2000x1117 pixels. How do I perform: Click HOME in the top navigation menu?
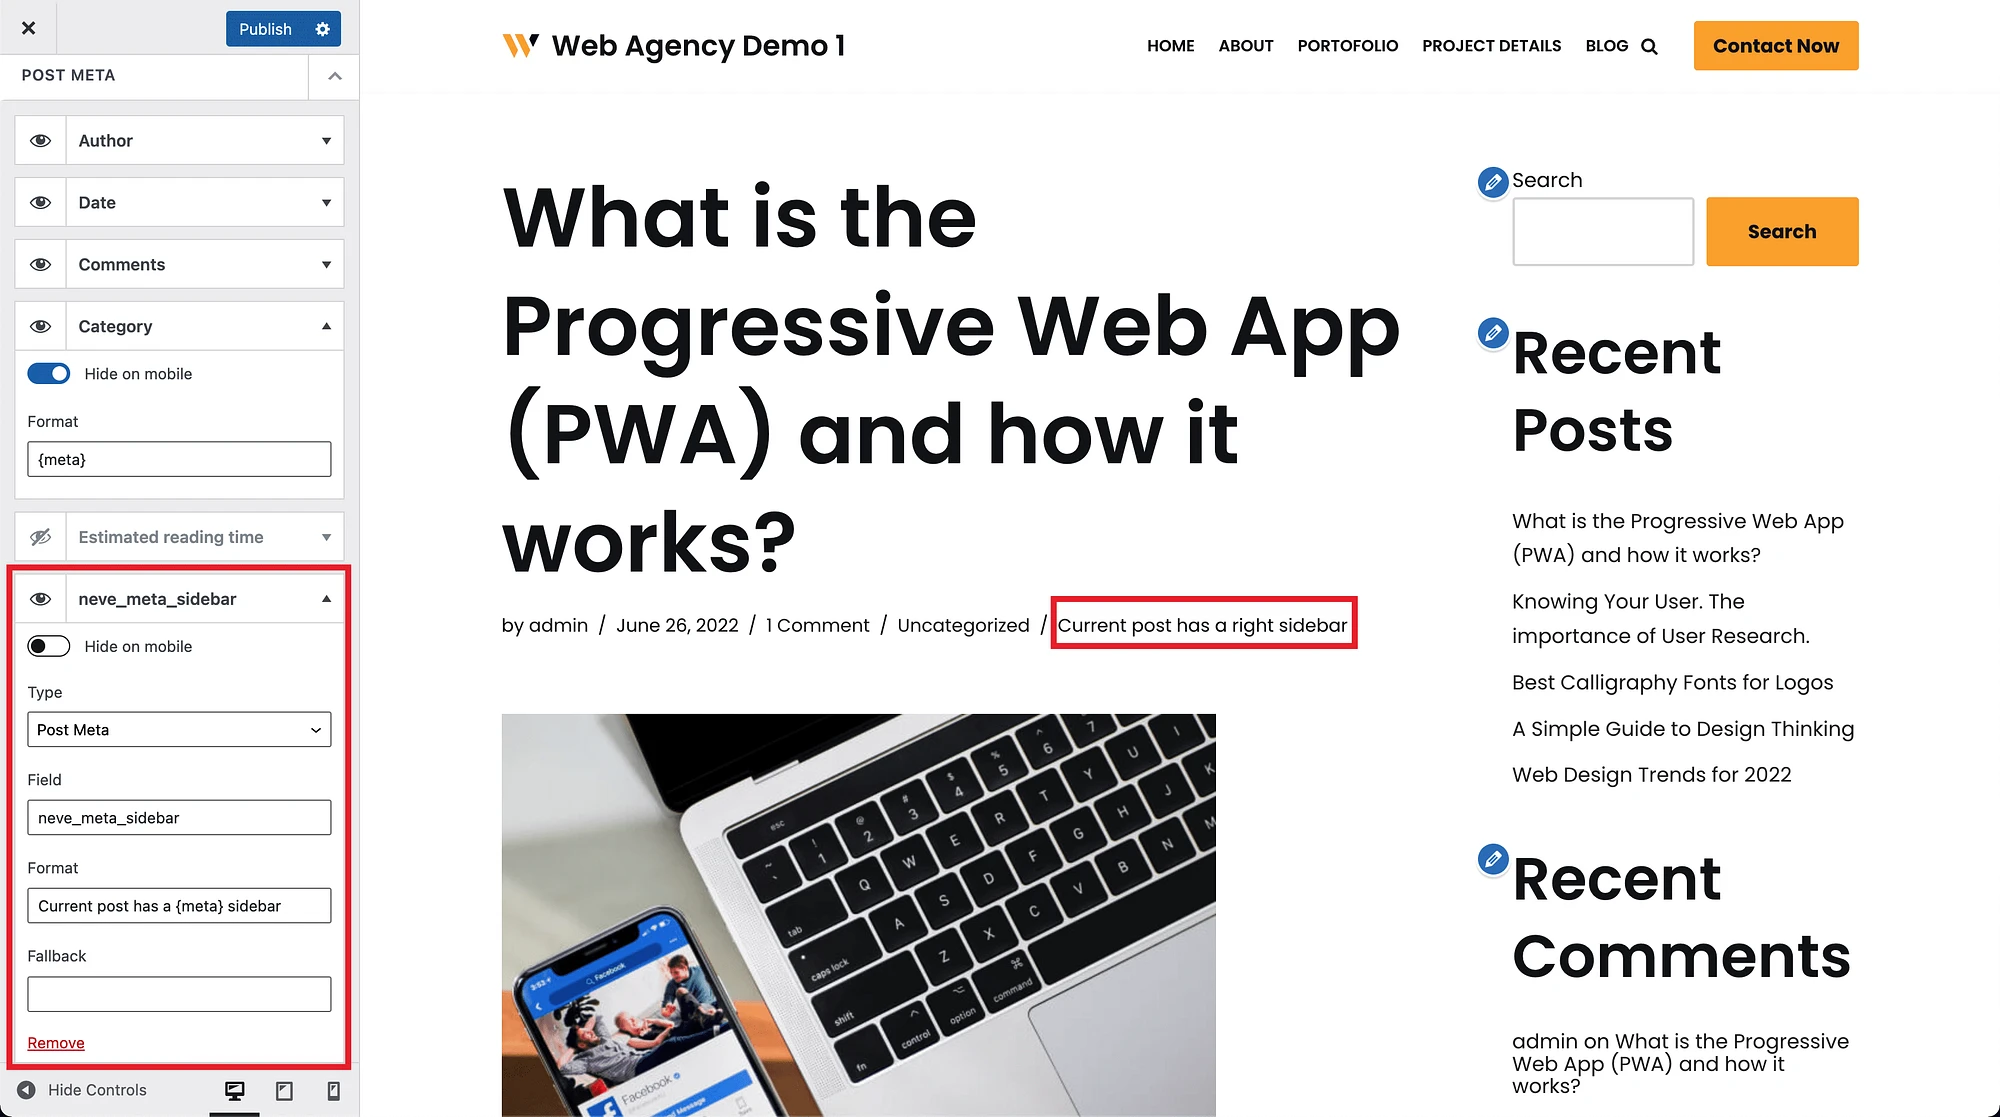(x=1170, y=45)
